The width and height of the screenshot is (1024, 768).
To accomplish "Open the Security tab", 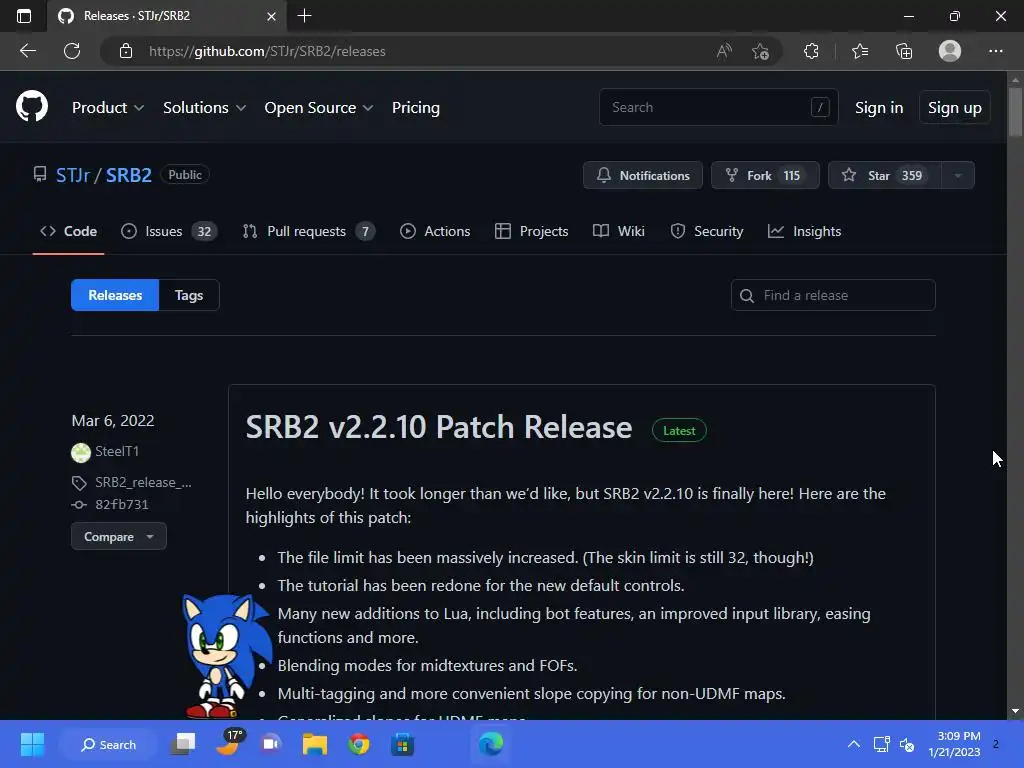I will [707, 231].
